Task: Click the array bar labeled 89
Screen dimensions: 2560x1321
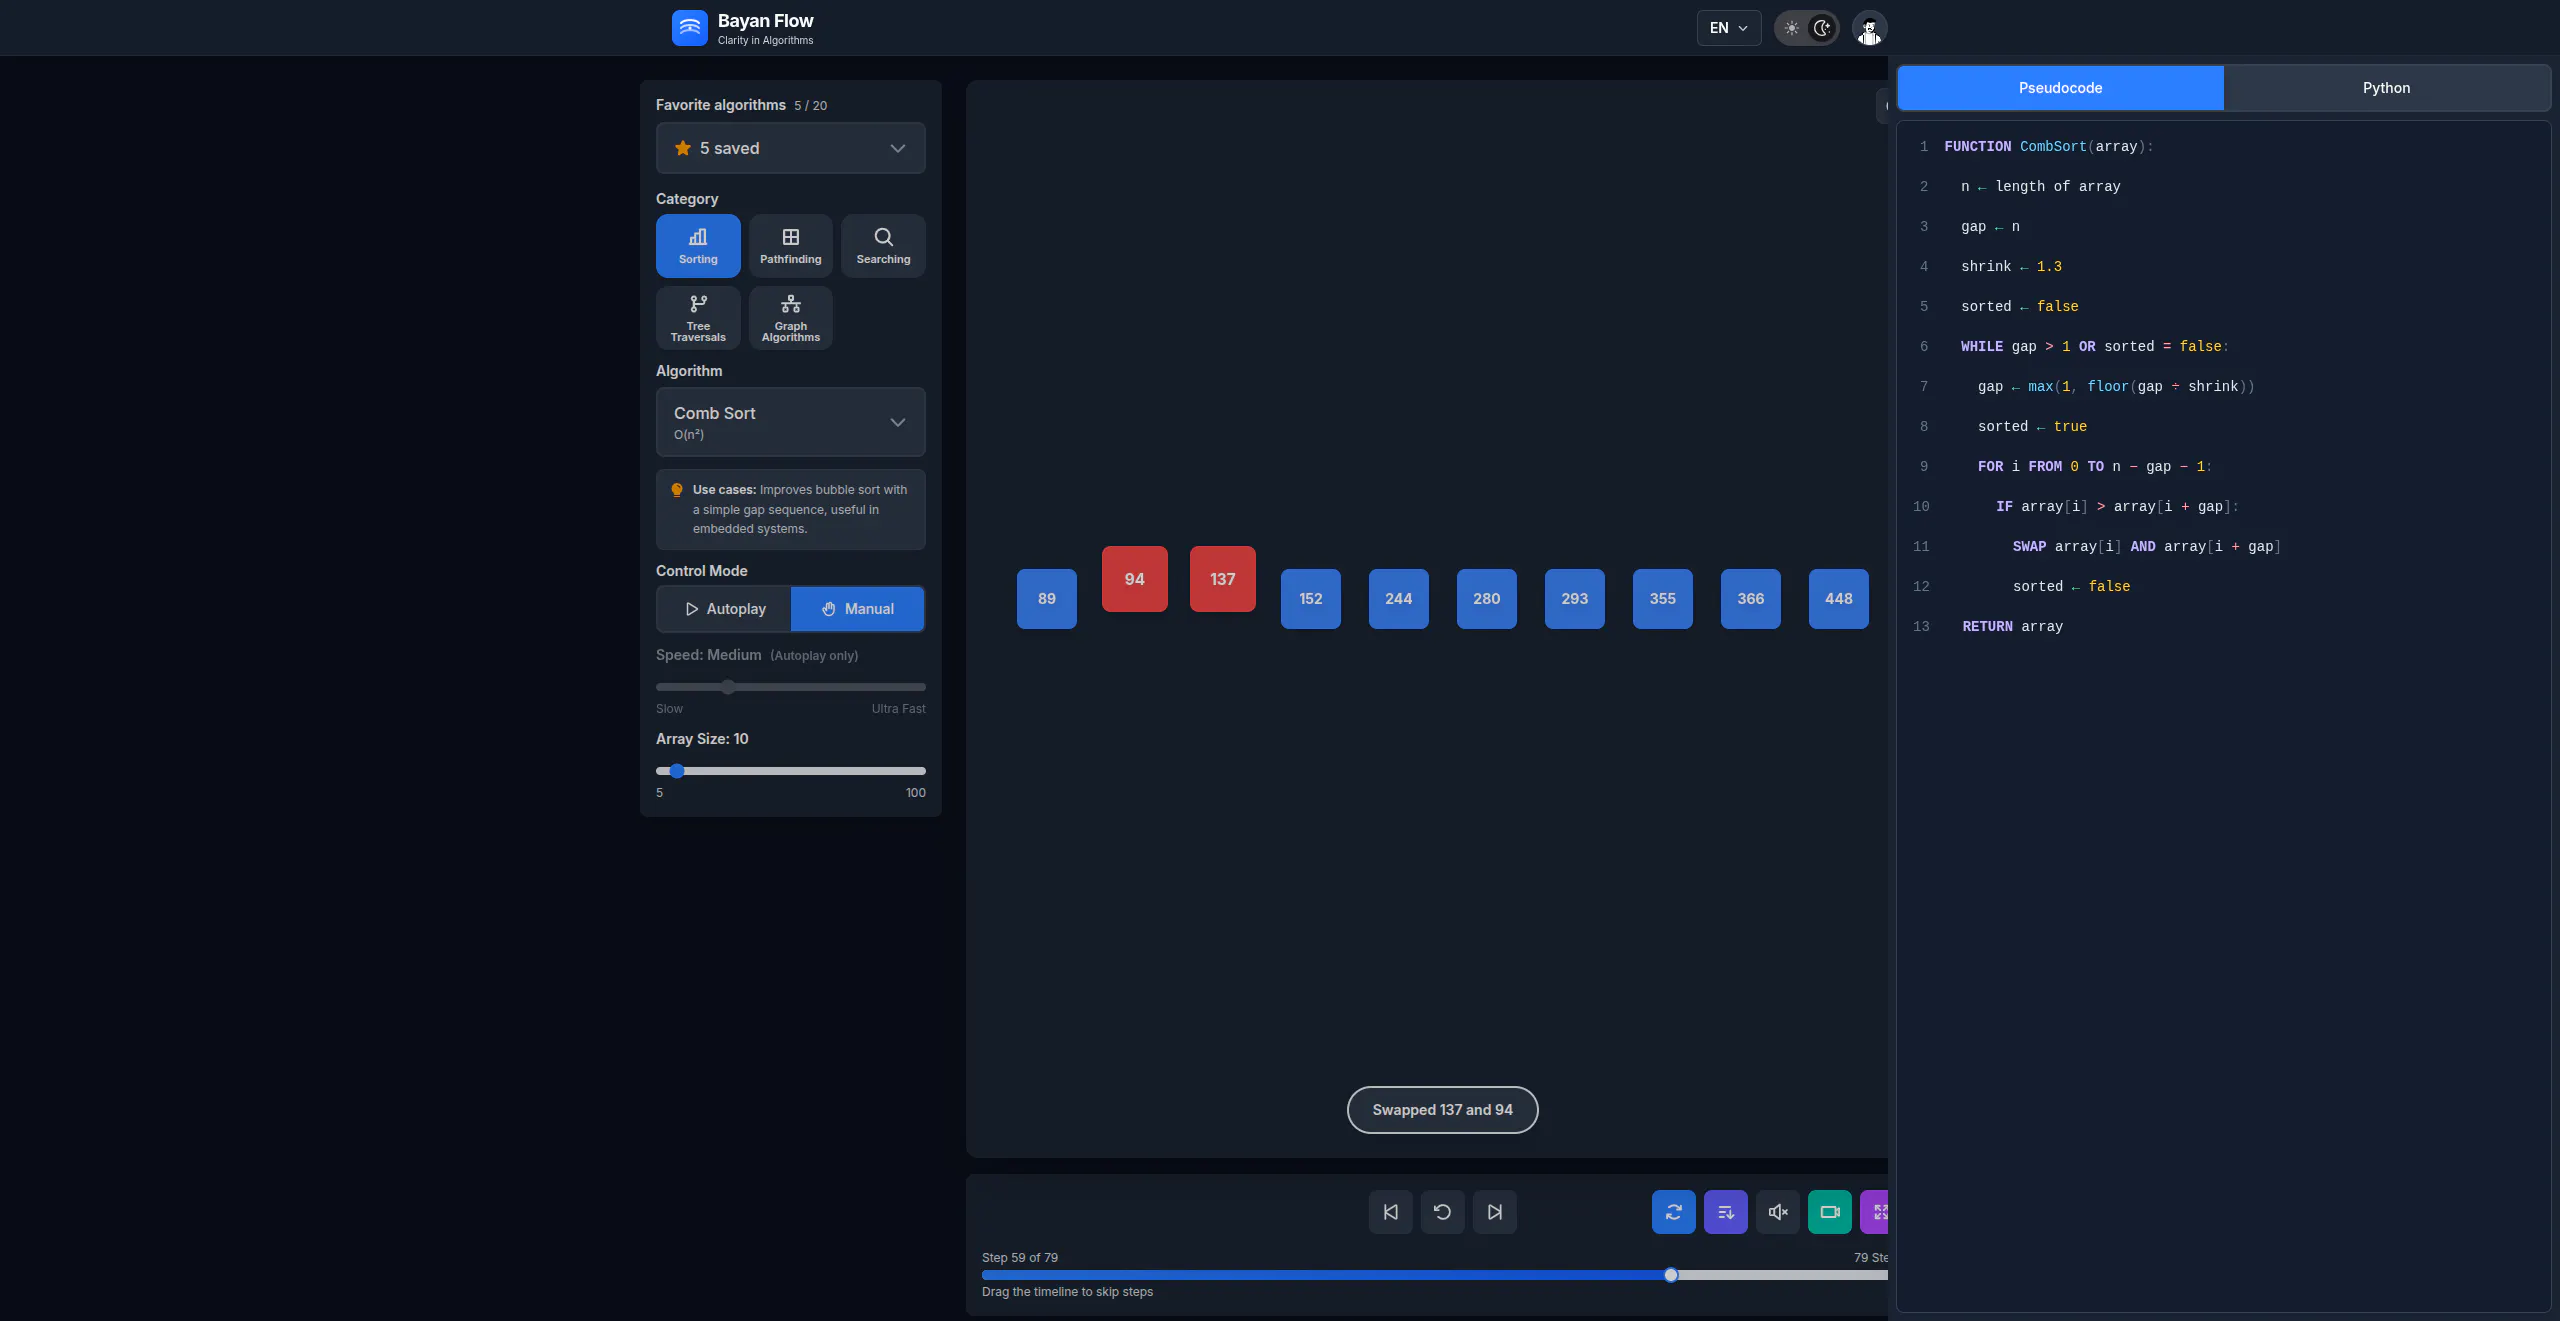Action: pyautogui.click(x=1046, y=599)
